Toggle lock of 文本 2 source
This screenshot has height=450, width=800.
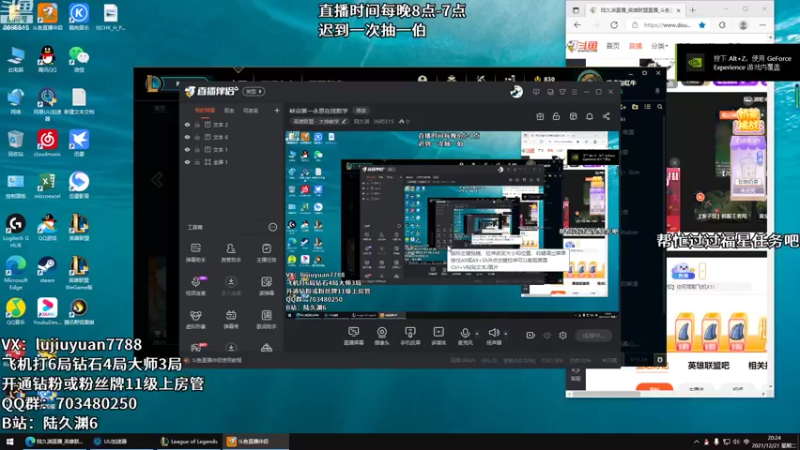pyautogui.click(x=197, y=124)
